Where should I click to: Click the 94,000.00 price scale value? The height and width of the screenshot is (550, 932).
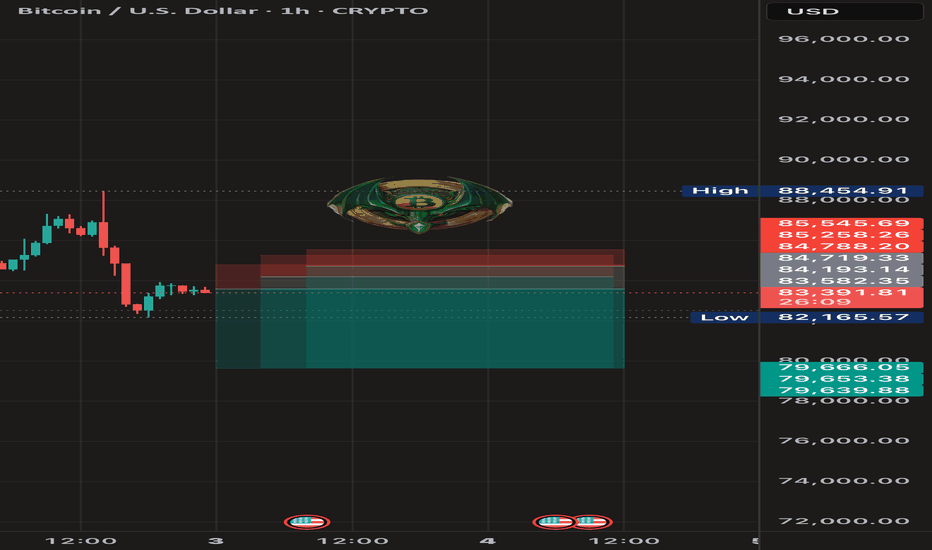[844, 79]
